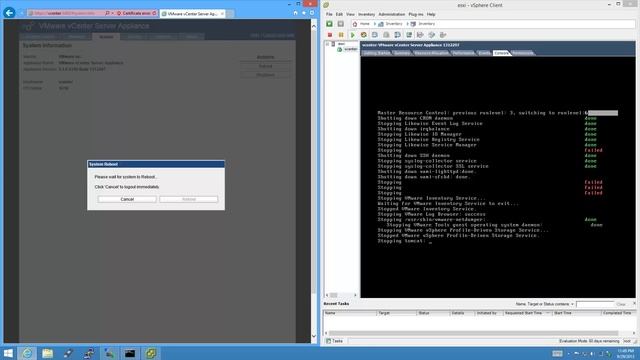Open File Explorer from the taskbar

[47, 353]
